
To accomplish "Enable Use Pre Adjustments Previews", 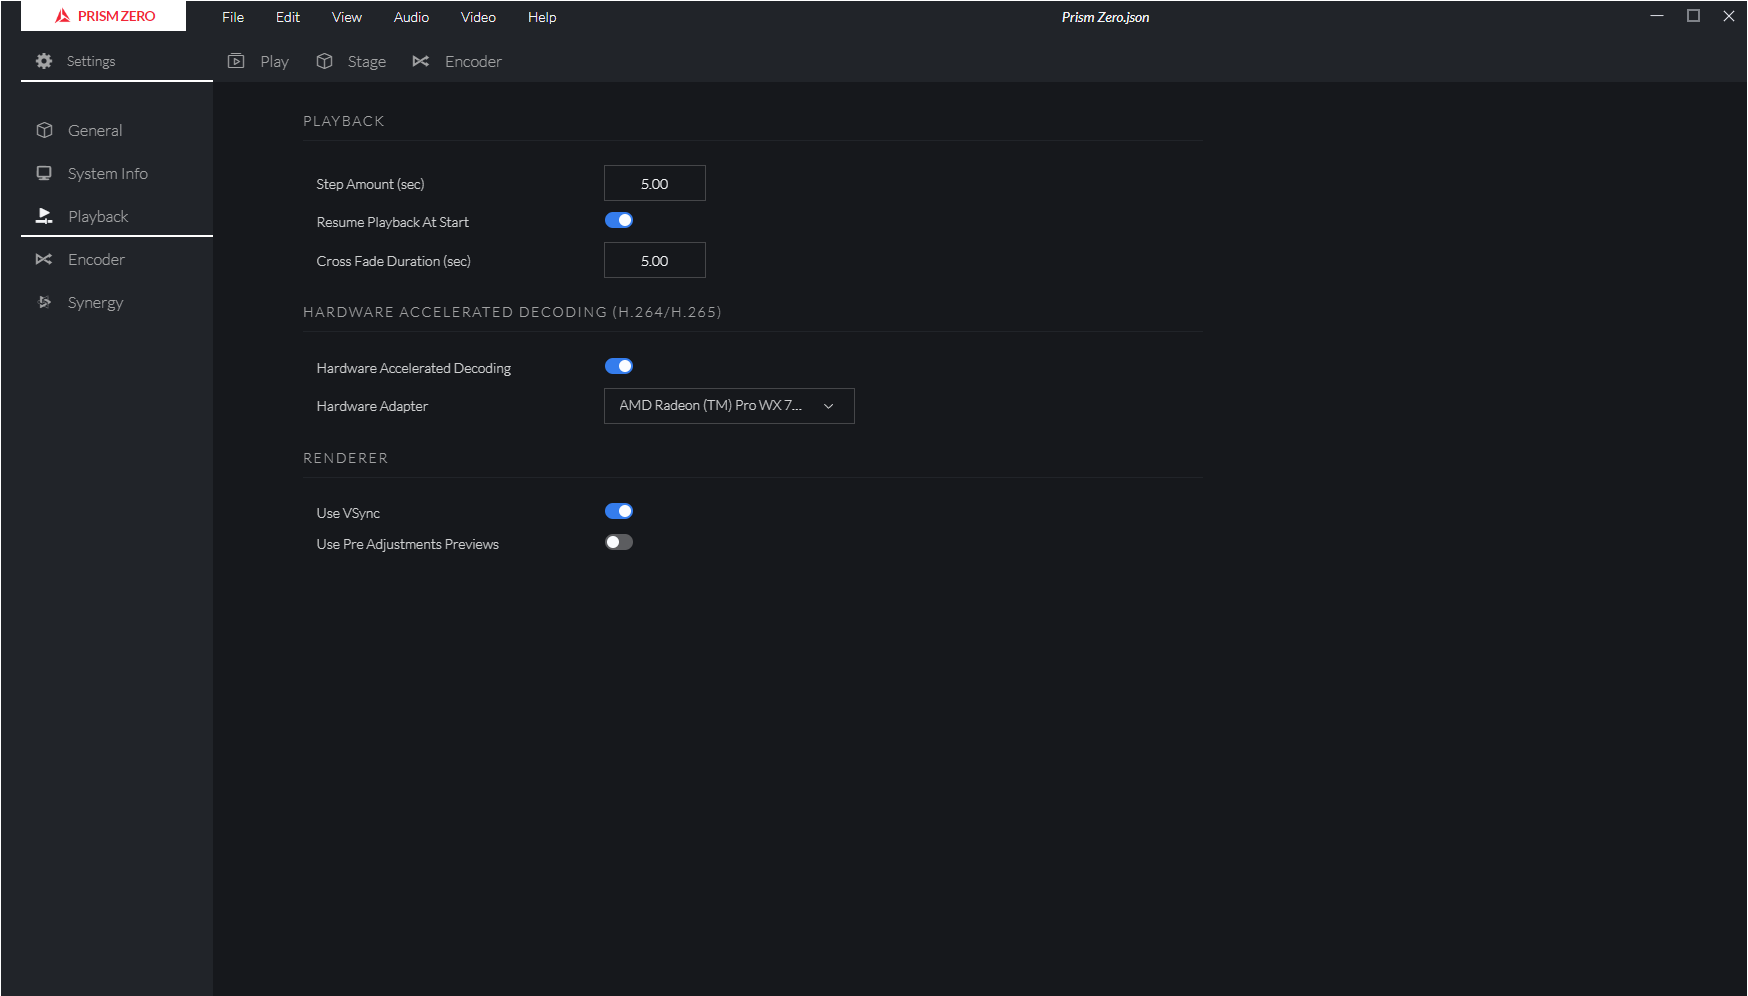I will 618,542.
